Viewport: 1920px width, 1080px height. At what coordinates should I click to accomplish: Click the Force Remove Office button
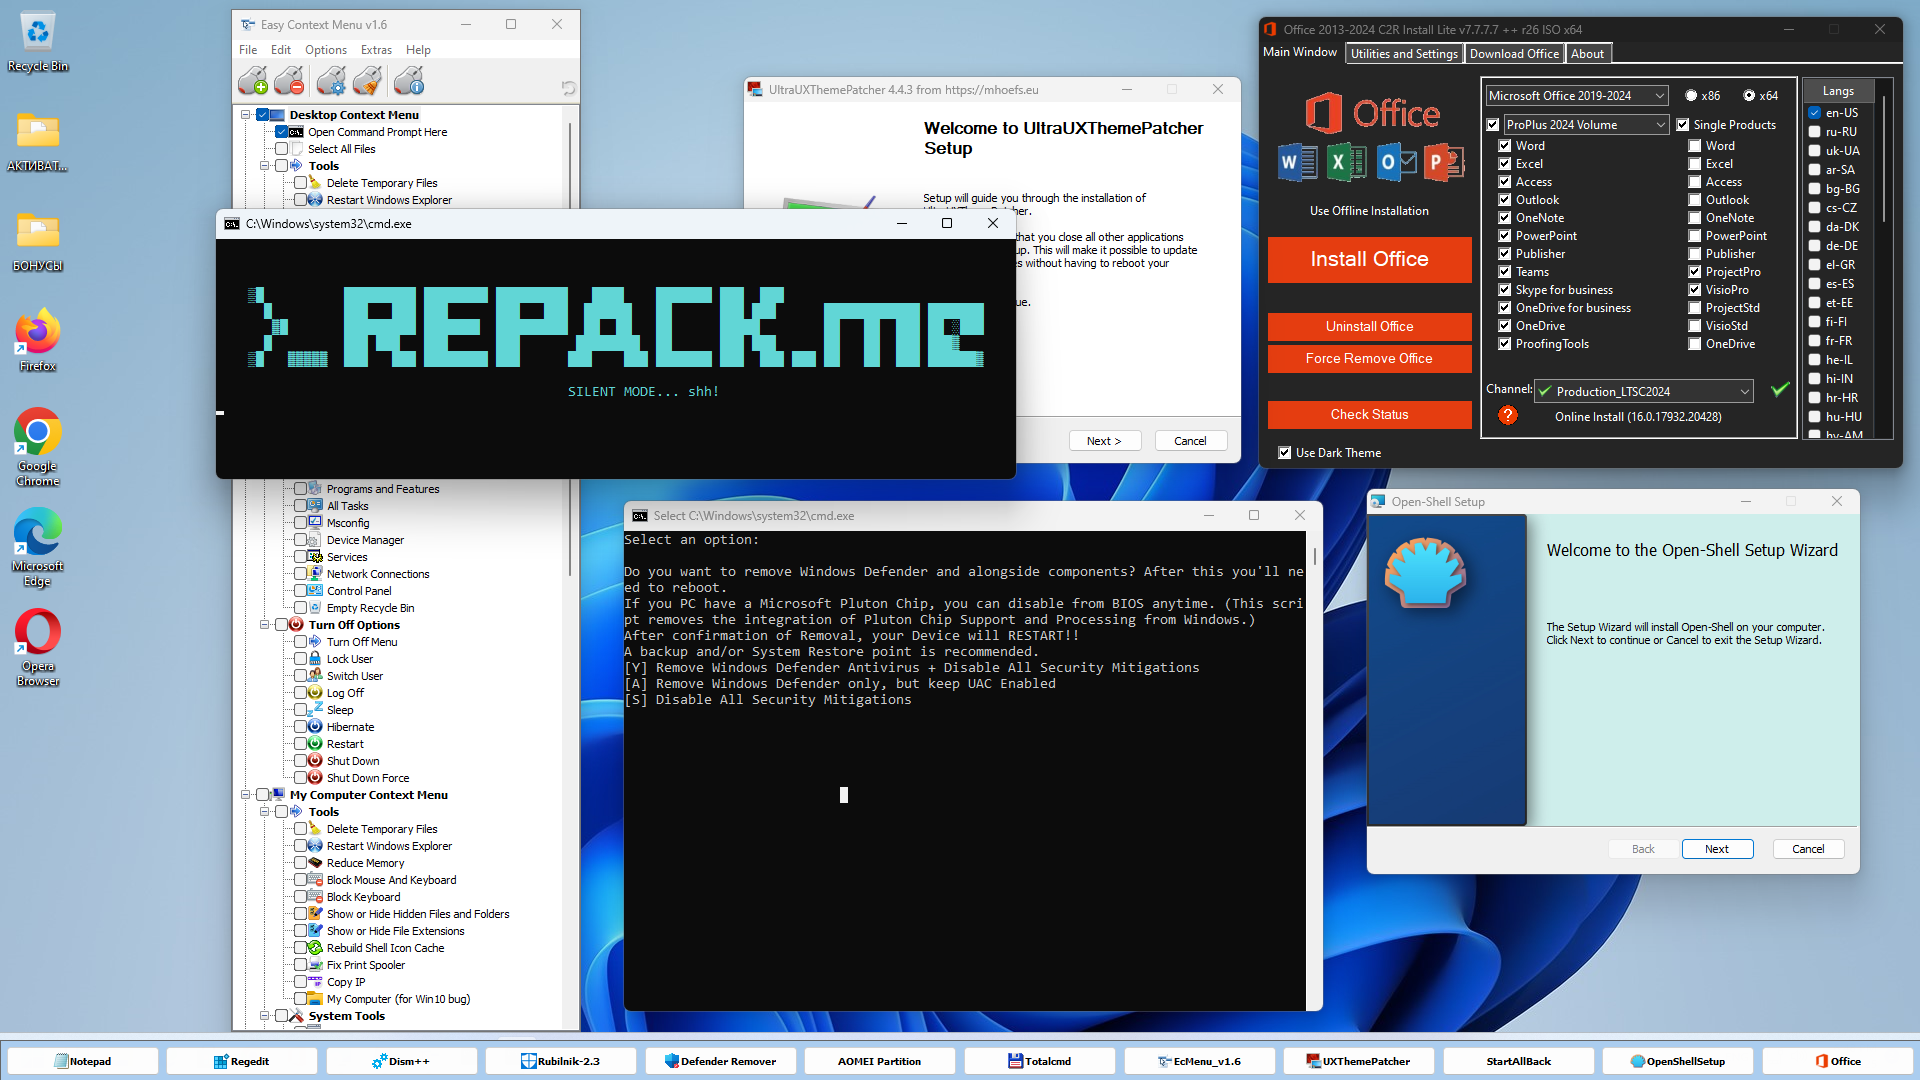point(1369,359)
